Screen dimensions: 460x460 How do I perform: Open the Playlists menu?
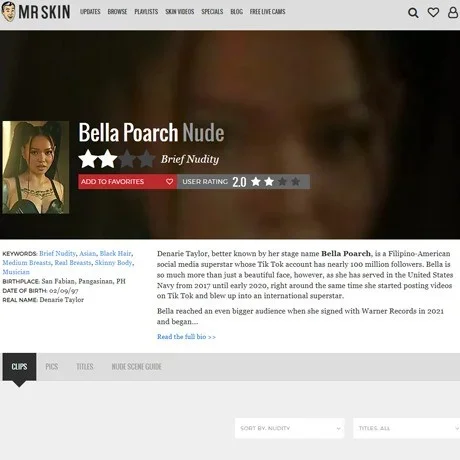point(146,12)
